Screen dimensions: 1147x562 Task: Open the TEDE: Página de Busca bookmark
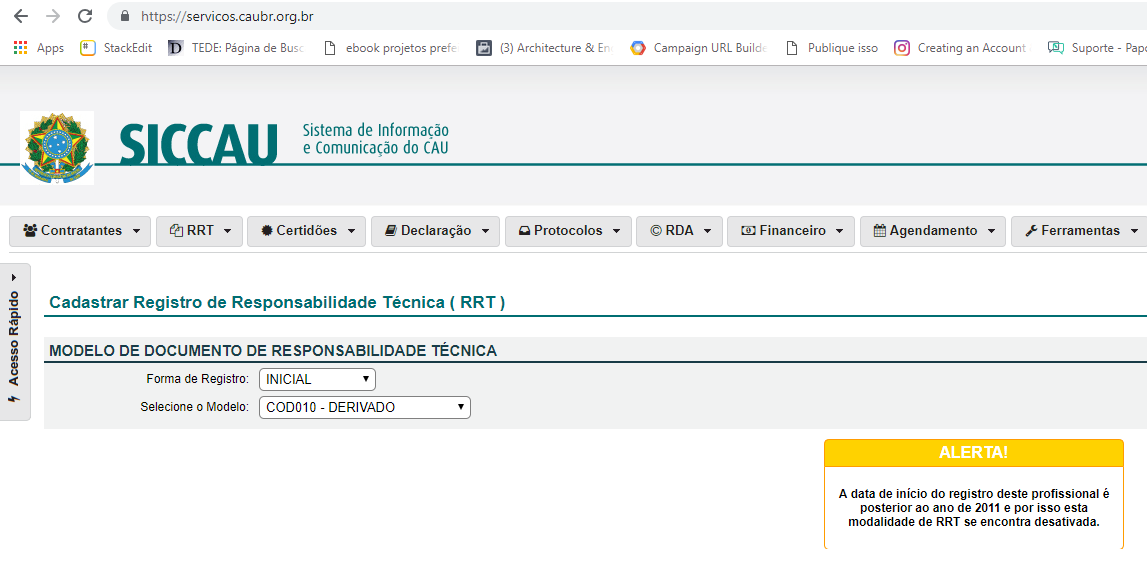pos(235,48)
